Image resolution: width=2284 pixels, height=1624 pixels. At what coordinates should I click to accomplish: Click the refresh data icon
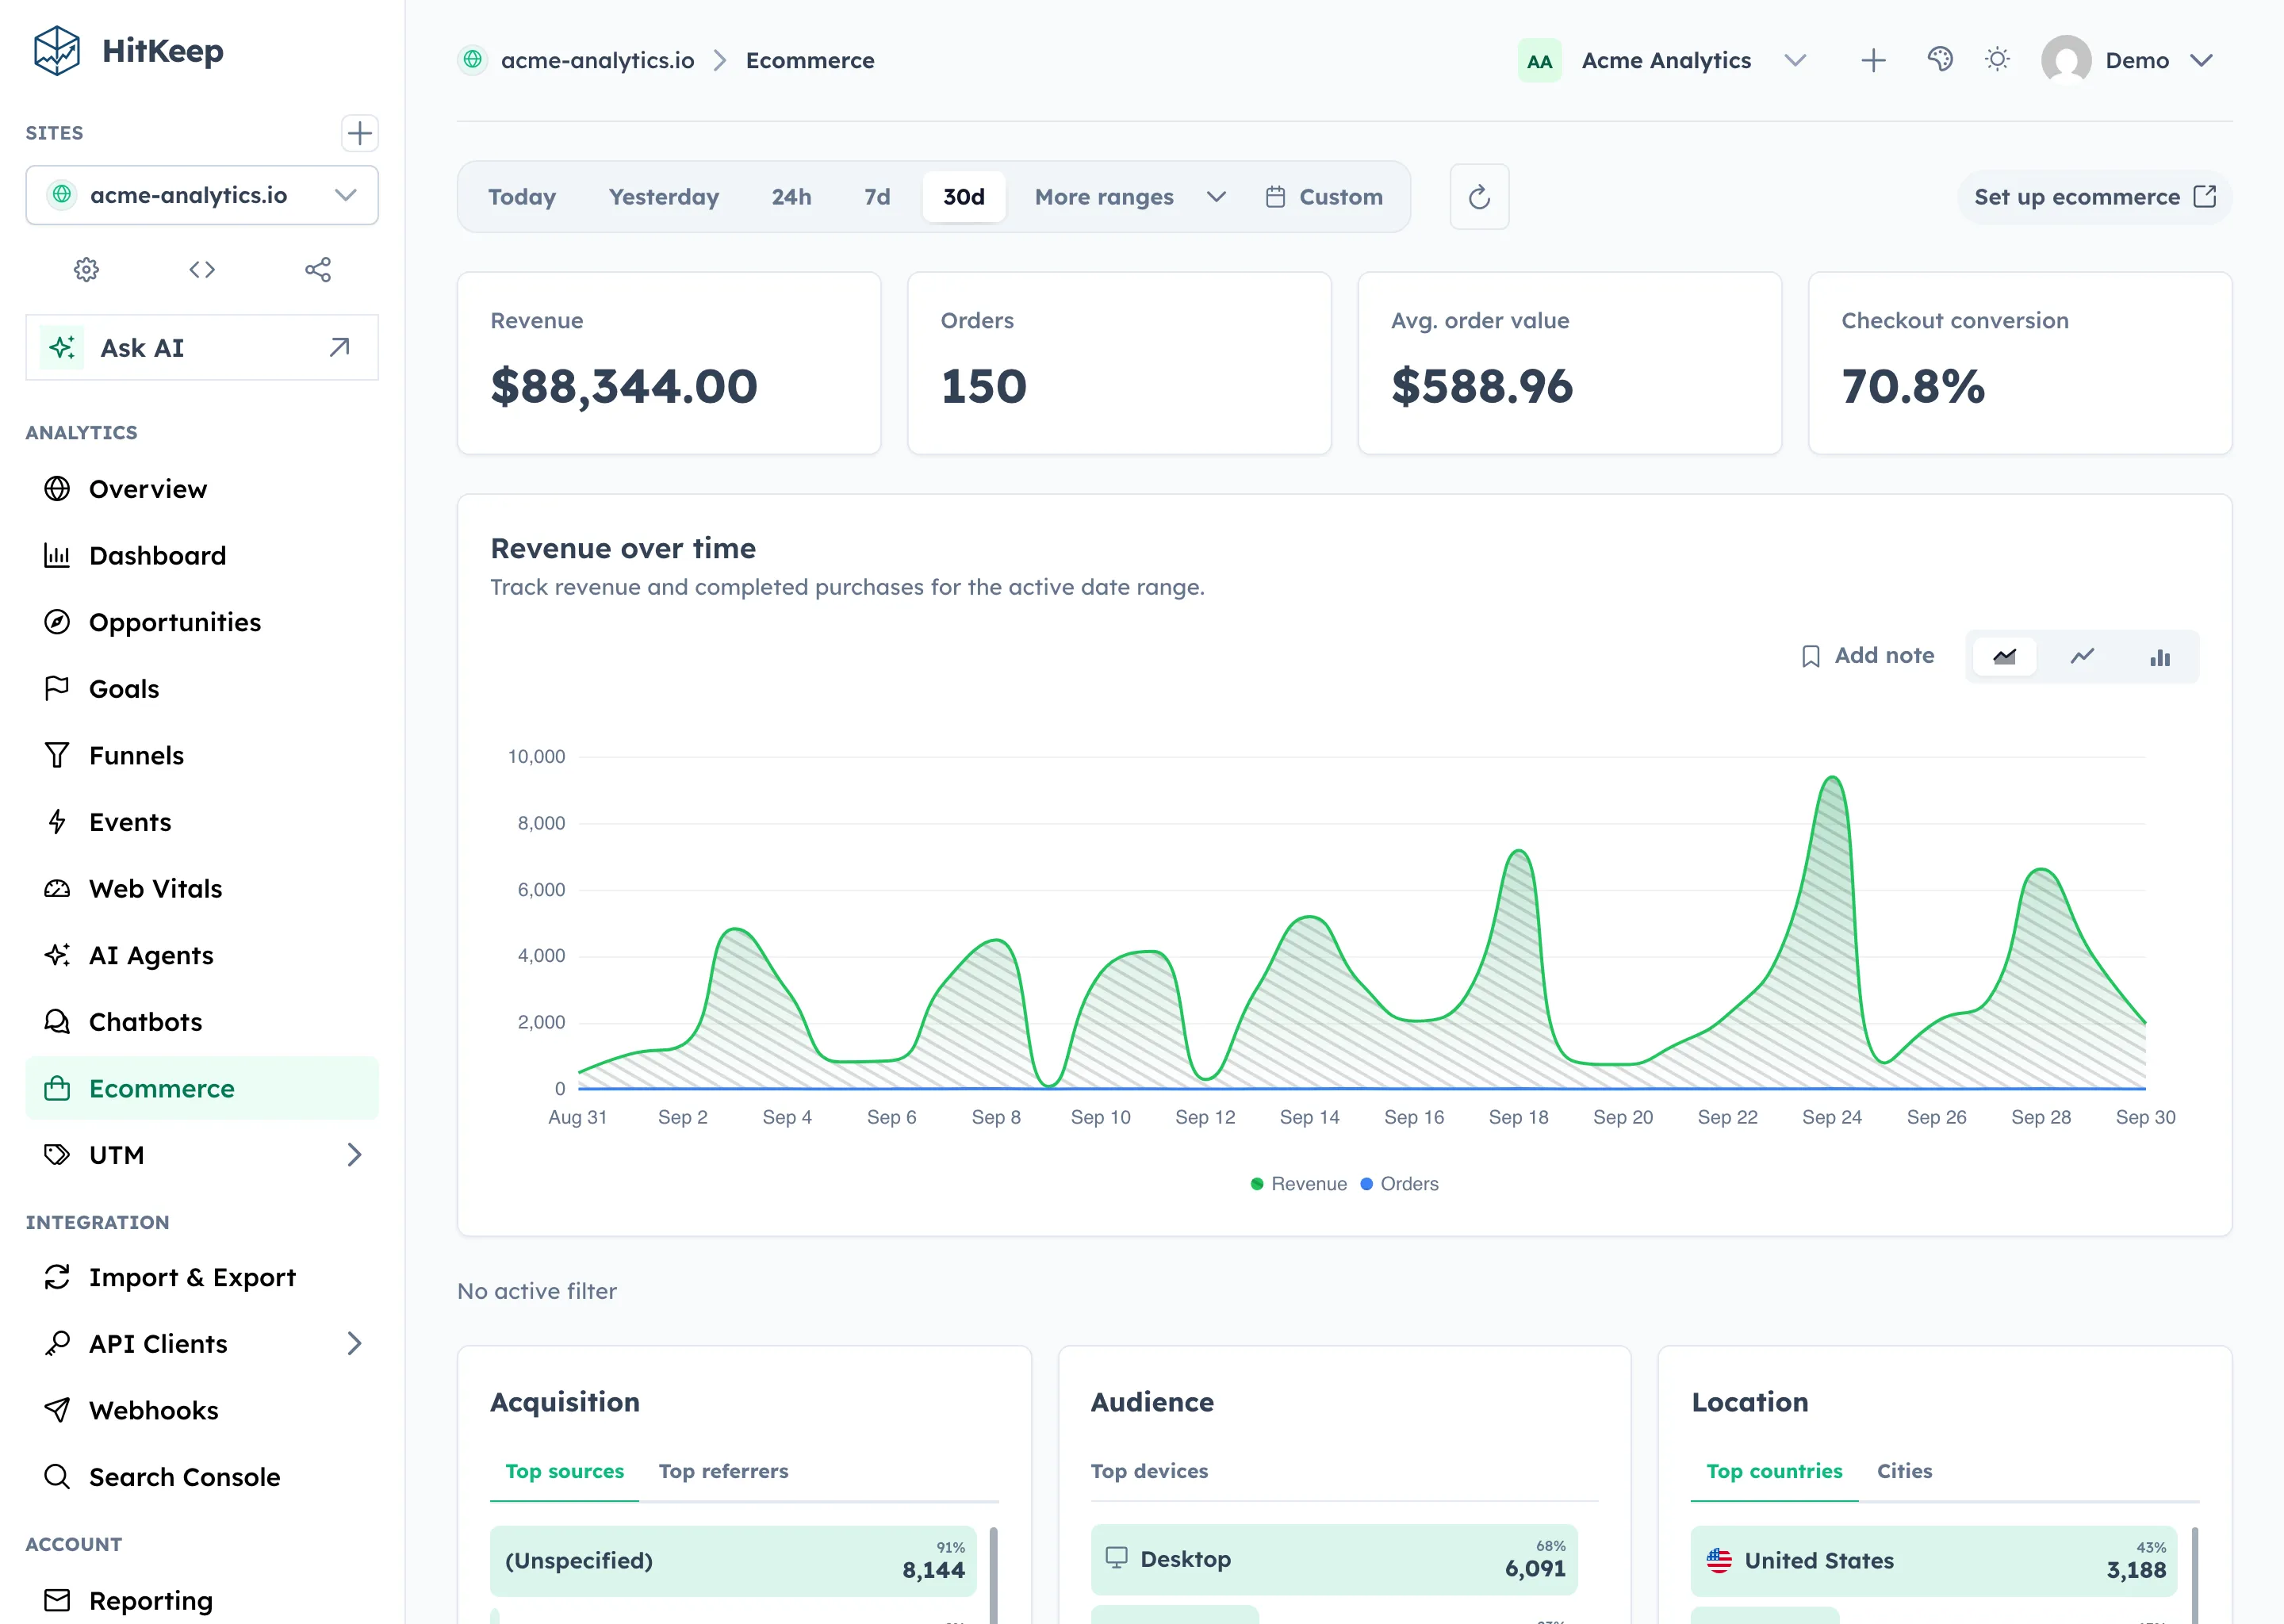tap(1479, 197)
